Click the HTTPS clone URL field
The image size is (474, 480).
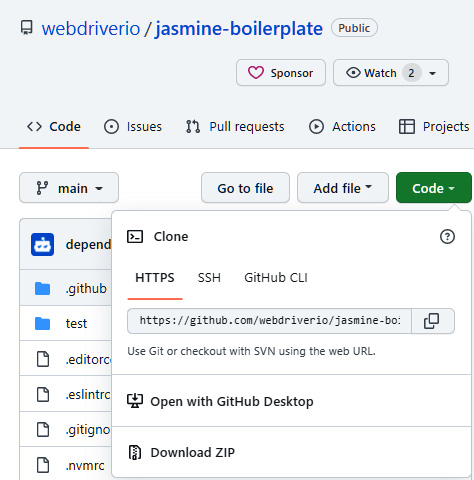coord(269,321)
